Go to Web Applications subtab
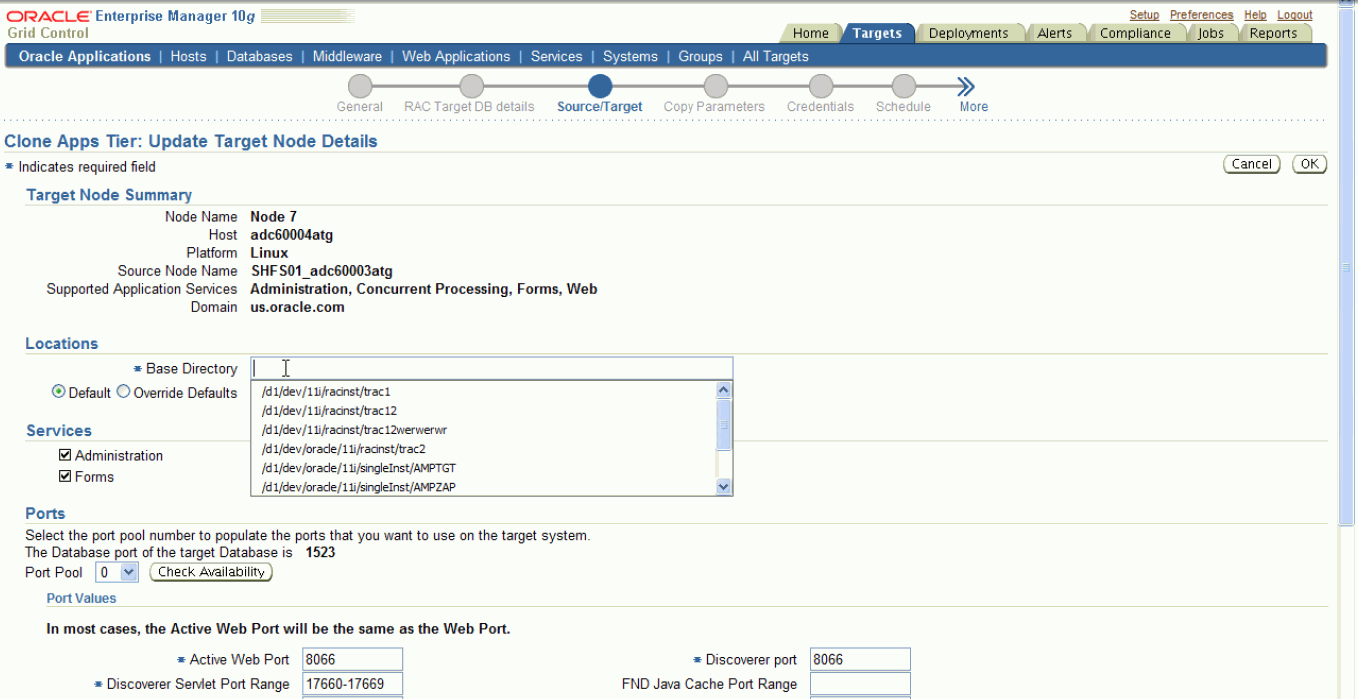Screen dimensions: 1358x699 tap(456, 56)
